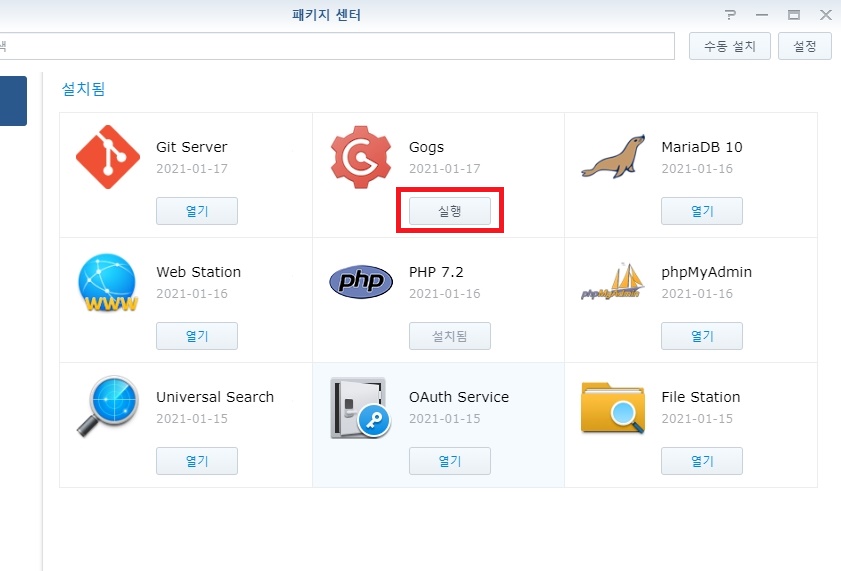Image resolution: width=841 pixels, height=571 pixels.
Task: Click the 설치됨 button under PHP 7.2
Action: click(449, 336)
